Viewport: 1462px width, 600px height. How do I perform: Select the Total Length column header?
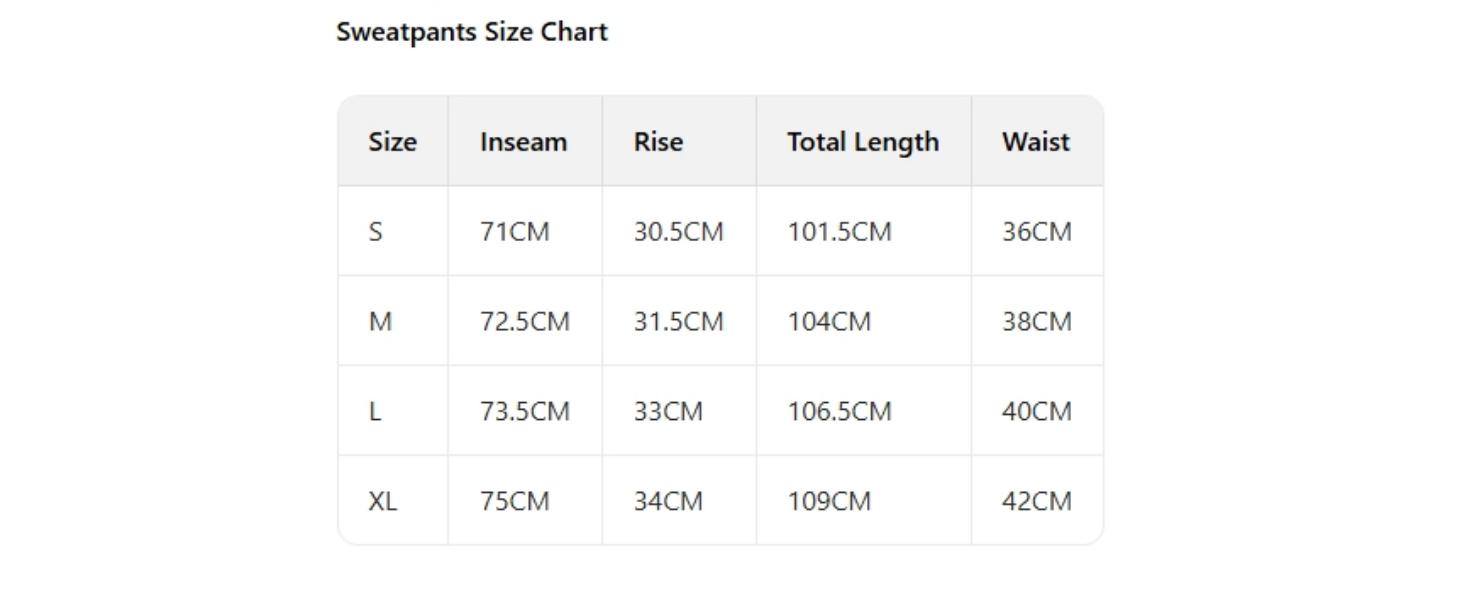862,142
